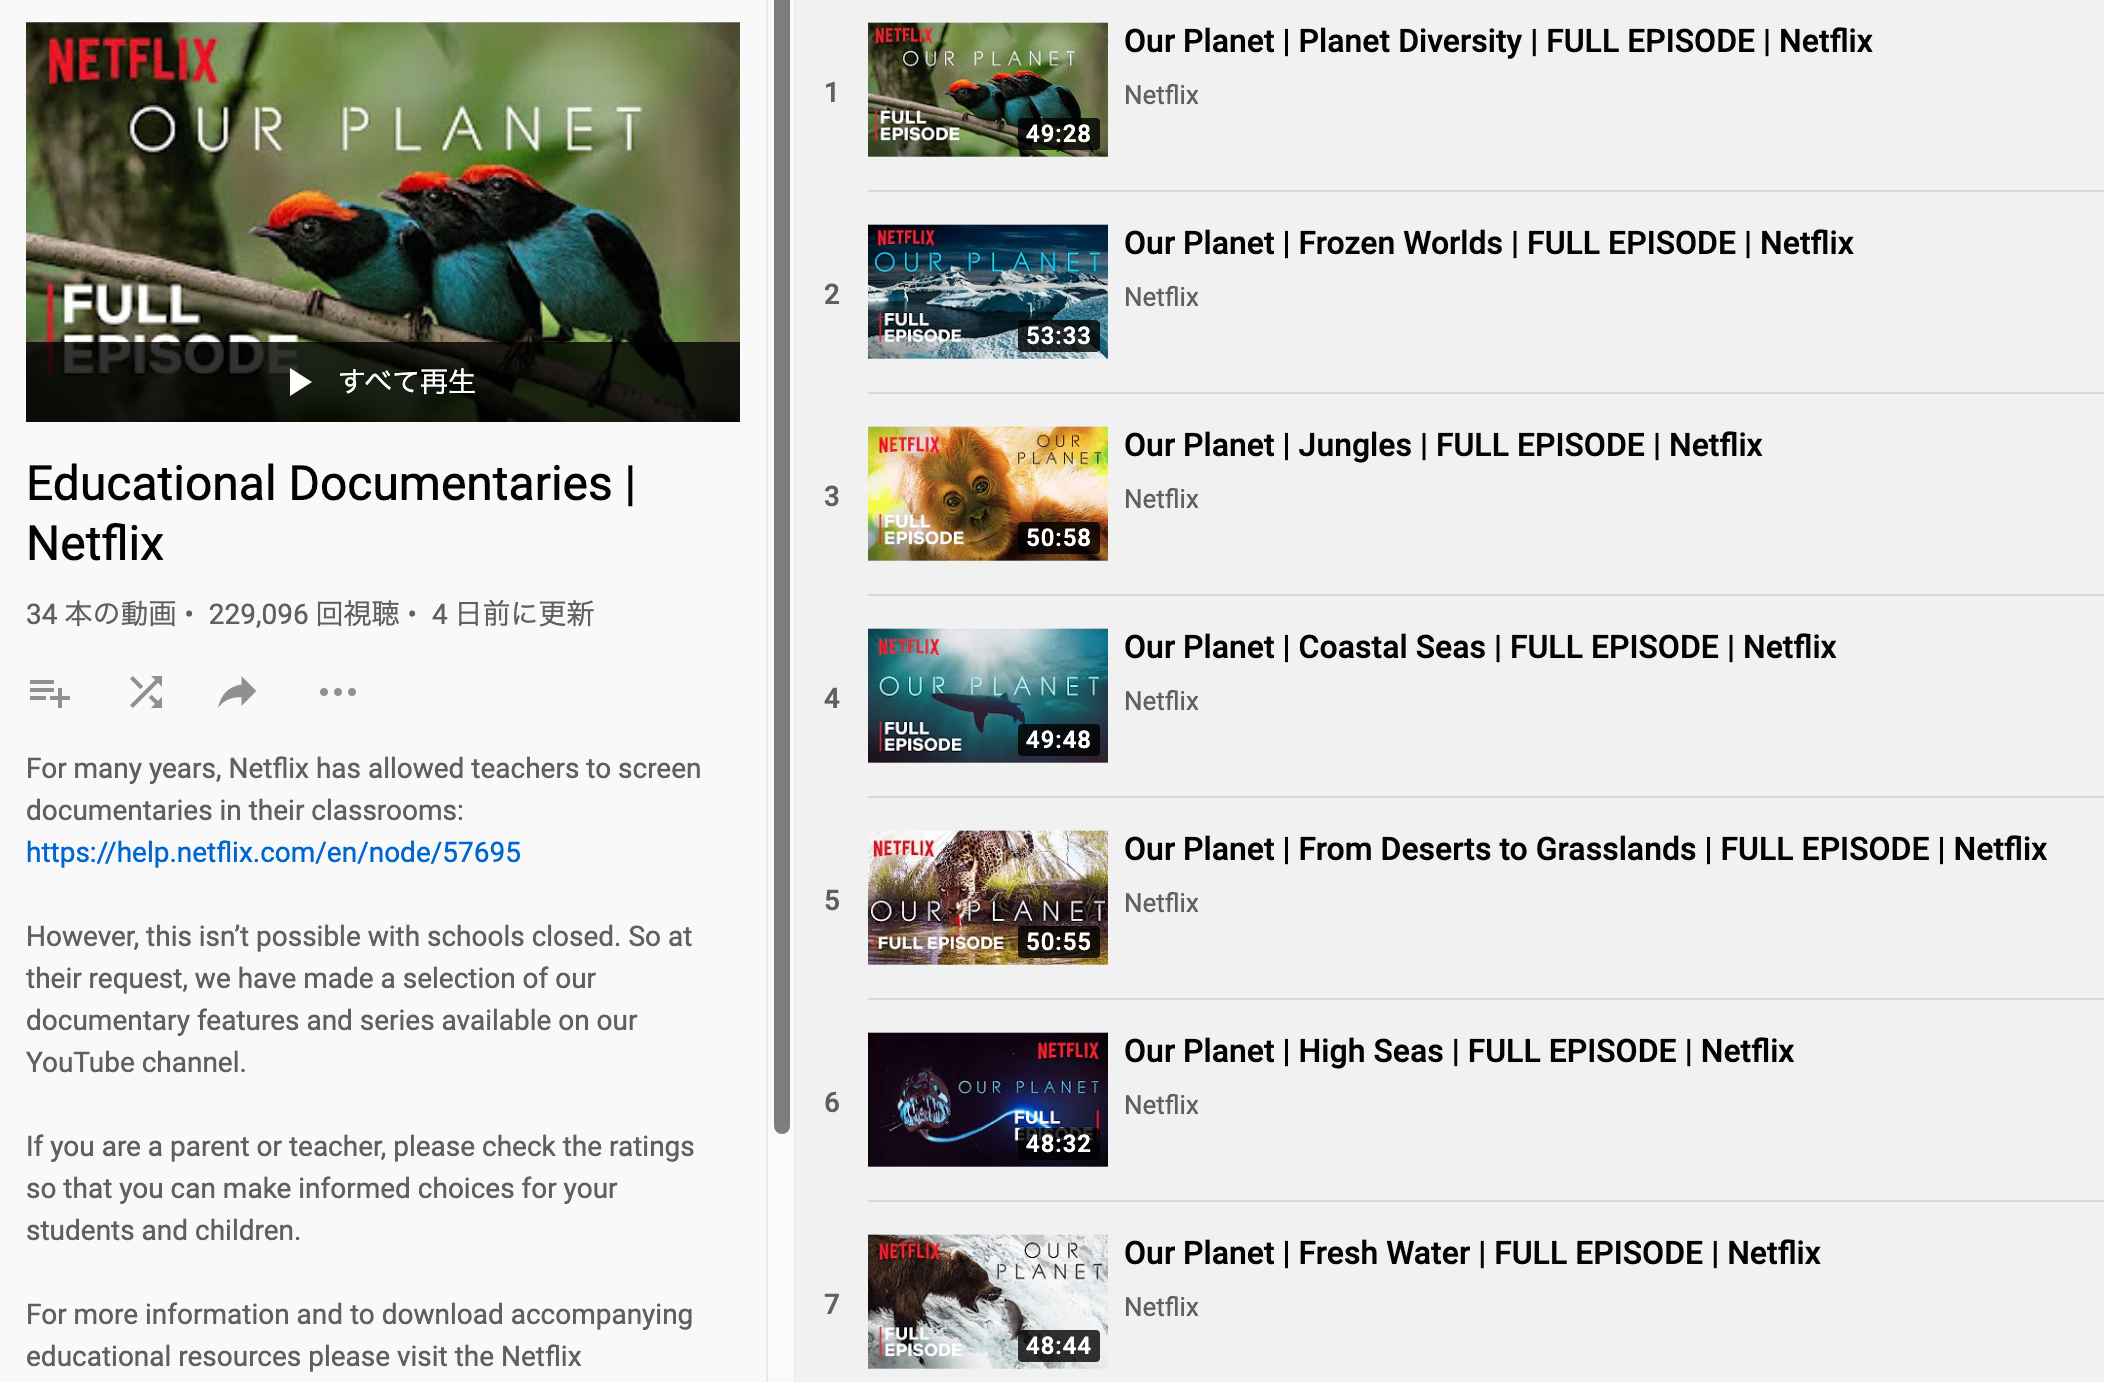Share the playlist via arrow icon
The height and width of the screenshot is (1382, 2104).
pyautogui.click(x=237, y=692)
